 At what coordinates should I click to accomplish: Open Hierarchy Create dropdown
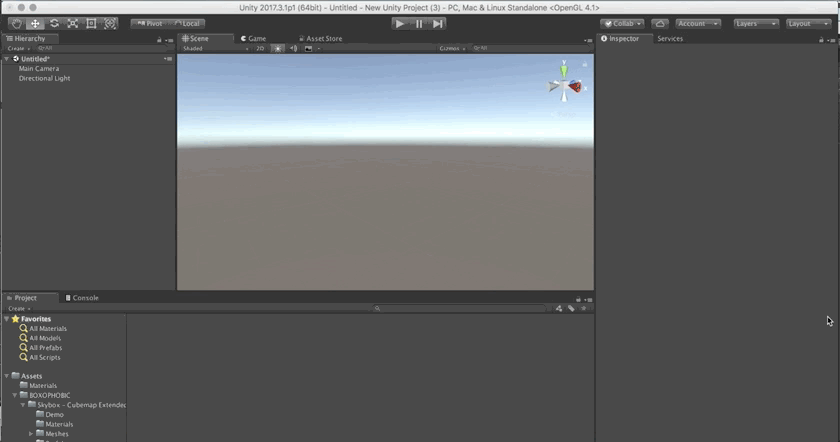pyautogui.click(x=19, y=48)
